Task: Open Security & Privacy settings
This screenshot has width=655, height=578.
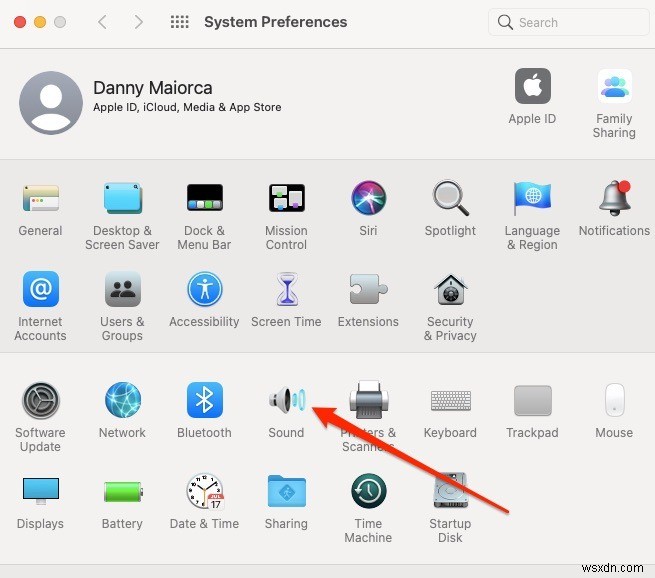Action: (450, 289)
